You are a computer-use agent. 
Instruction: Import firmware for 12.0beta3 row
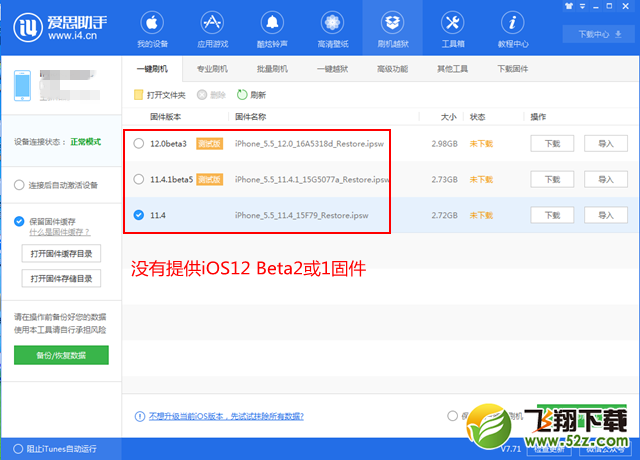point(606,144)
